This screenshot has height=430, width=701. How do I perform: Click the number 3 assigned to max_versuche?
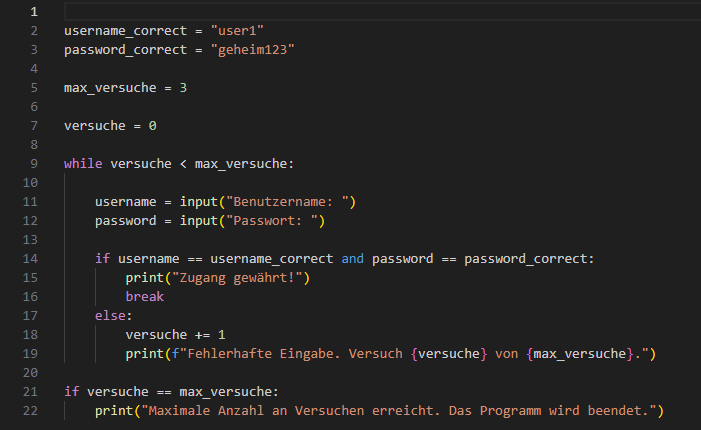click(184, 87)
